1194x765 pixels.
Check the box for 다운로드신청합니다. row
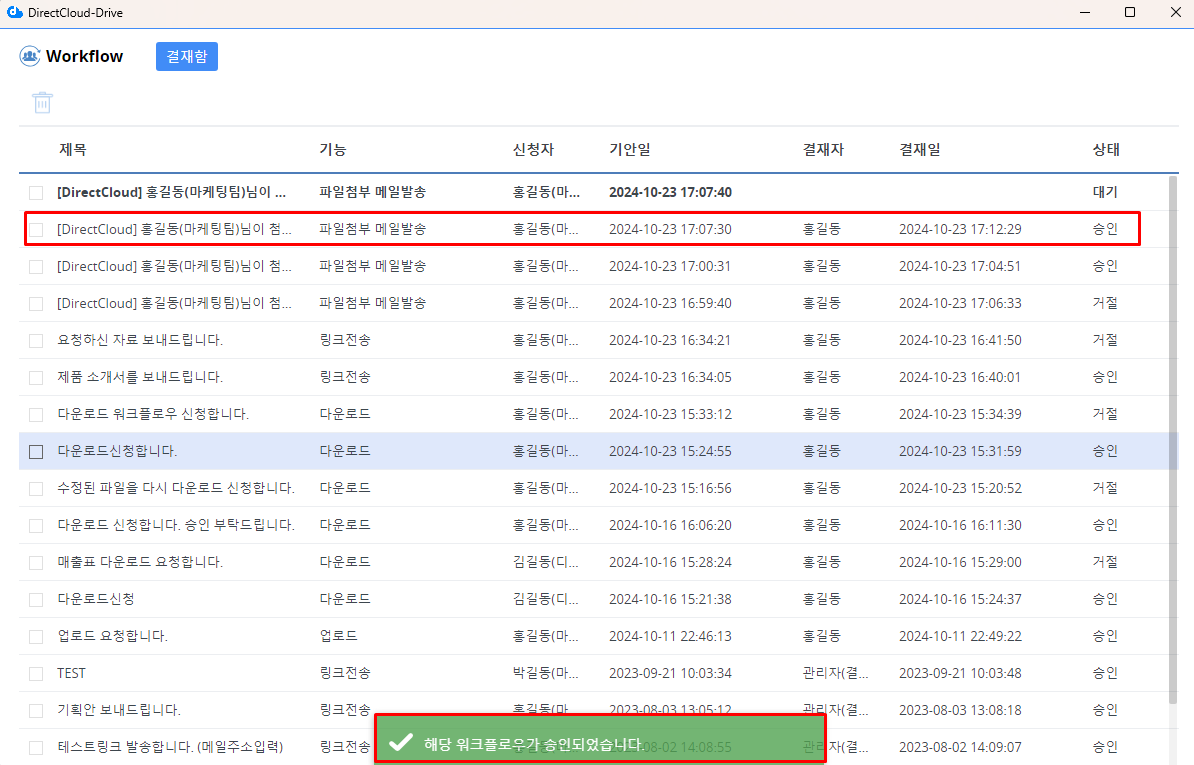tap(36, 451)
